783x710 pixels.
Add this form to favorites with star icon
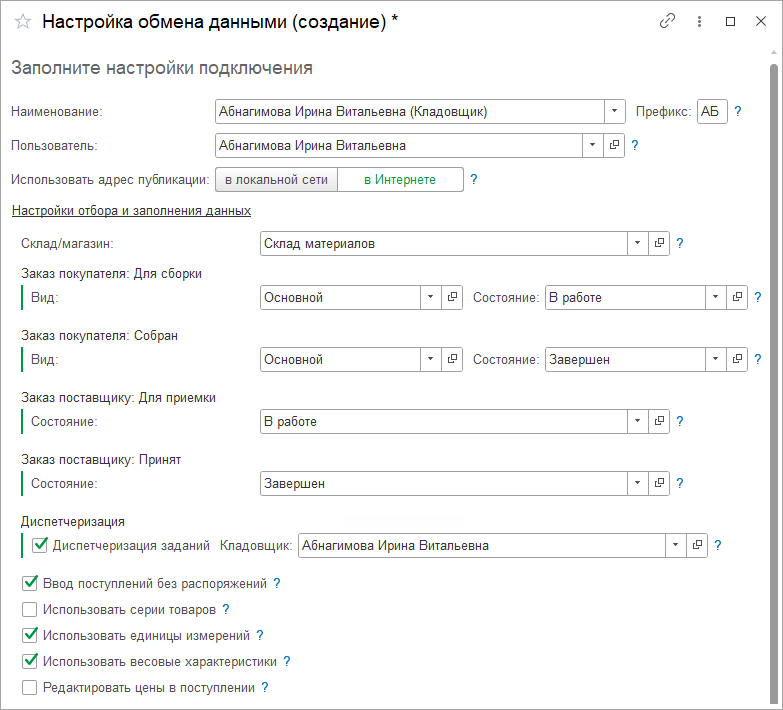[22, 22]
